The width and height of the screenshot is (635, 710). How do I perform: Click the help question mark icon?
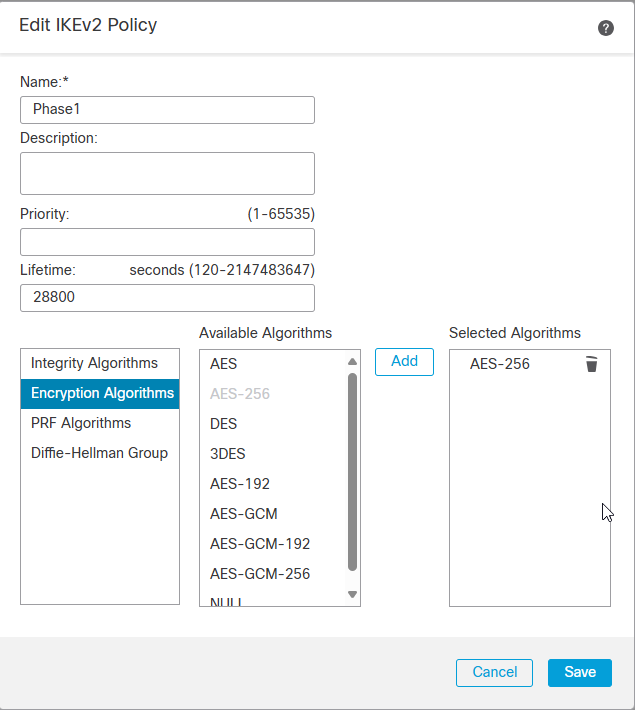(605, 28)
